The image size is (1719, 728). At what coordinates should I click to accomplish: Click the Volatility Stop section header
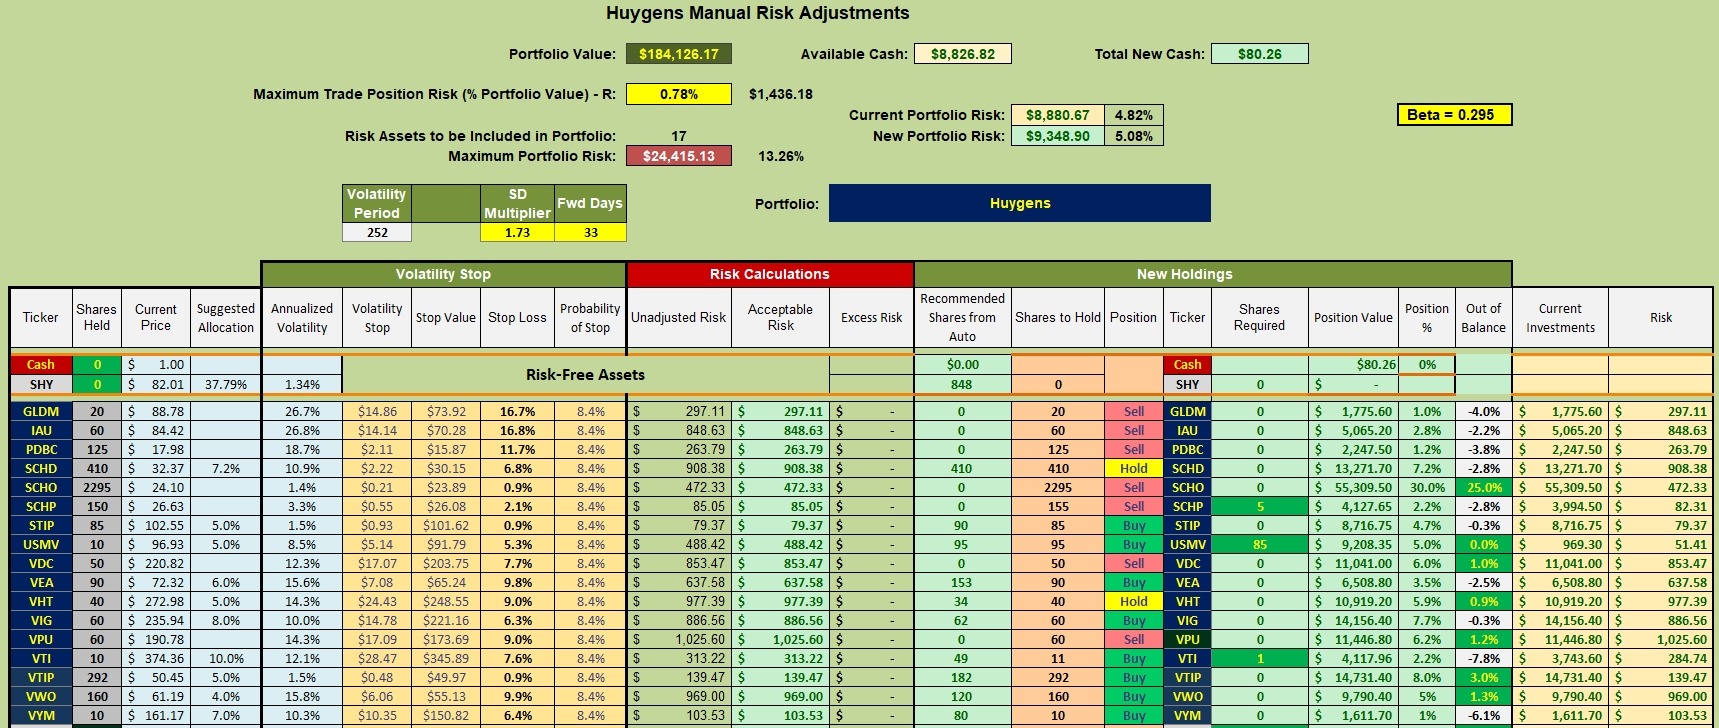(x=443, y=274)
